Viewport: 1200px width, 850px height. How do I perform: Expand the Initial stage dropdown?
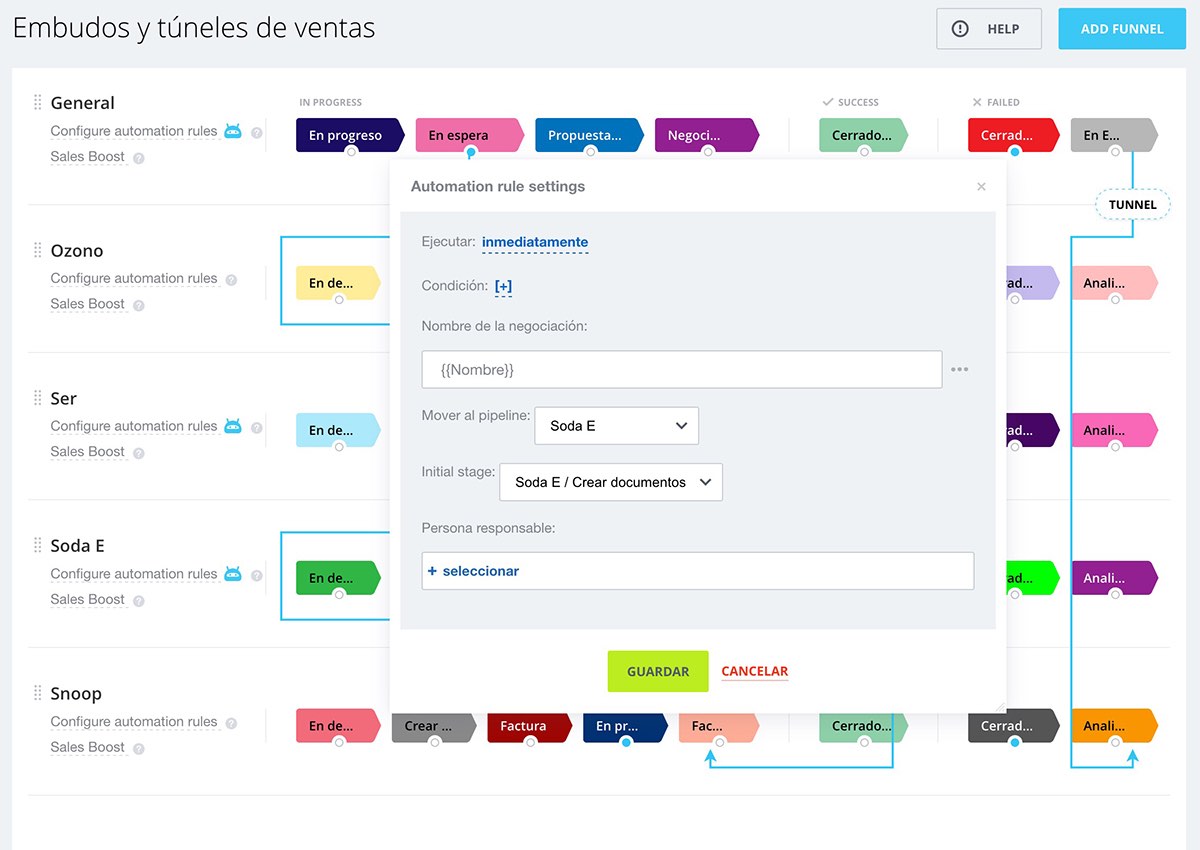610,482
